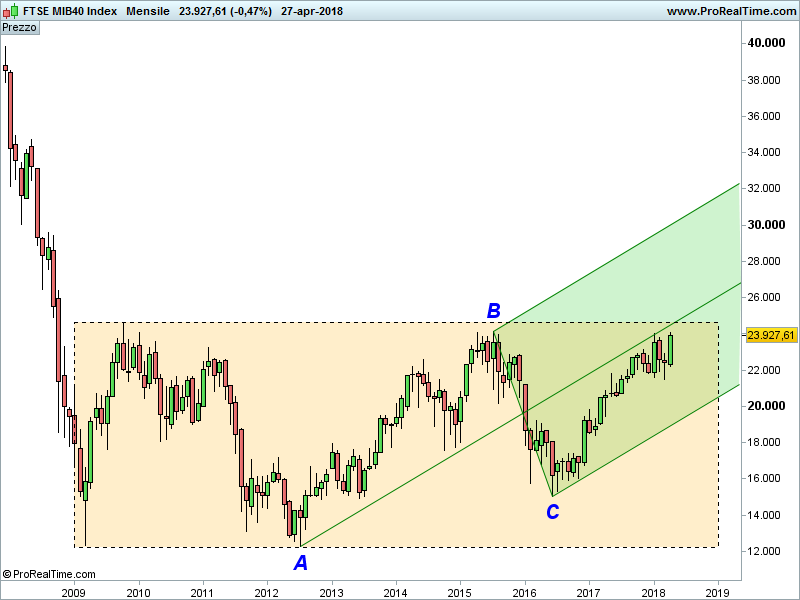The width and height of the screenshot is (800, 600).
Task: Click the 36.000 price axis label
Action: click(x=764, y=116)
